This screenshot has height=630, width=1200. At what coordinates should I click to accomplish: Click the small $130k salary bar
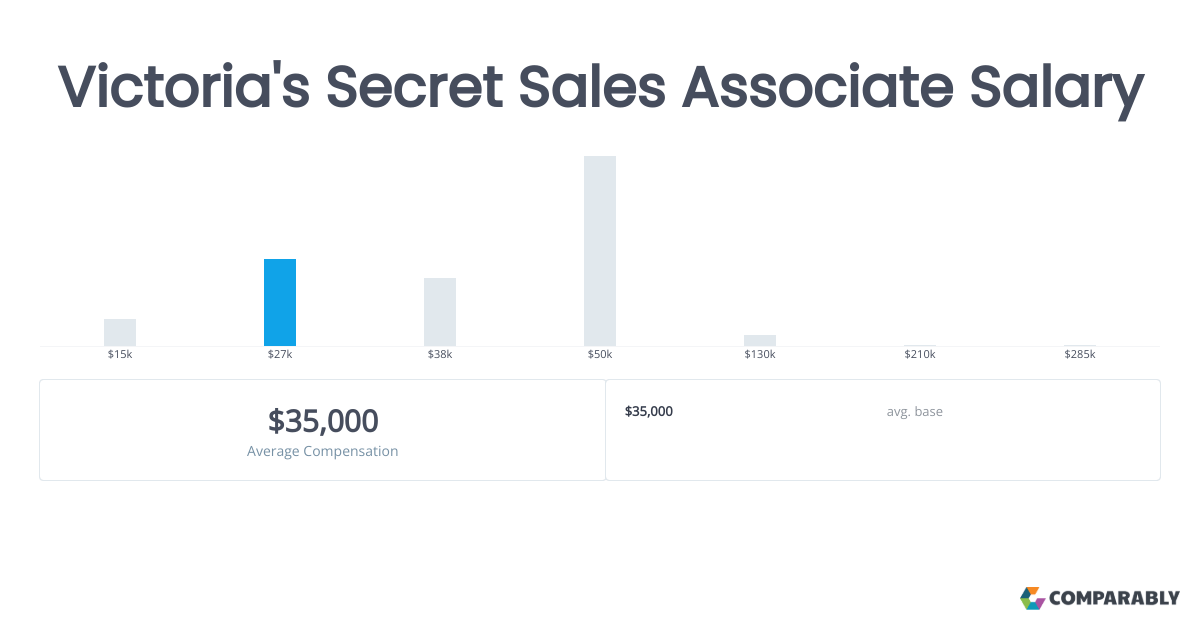(x=760, y=340)
